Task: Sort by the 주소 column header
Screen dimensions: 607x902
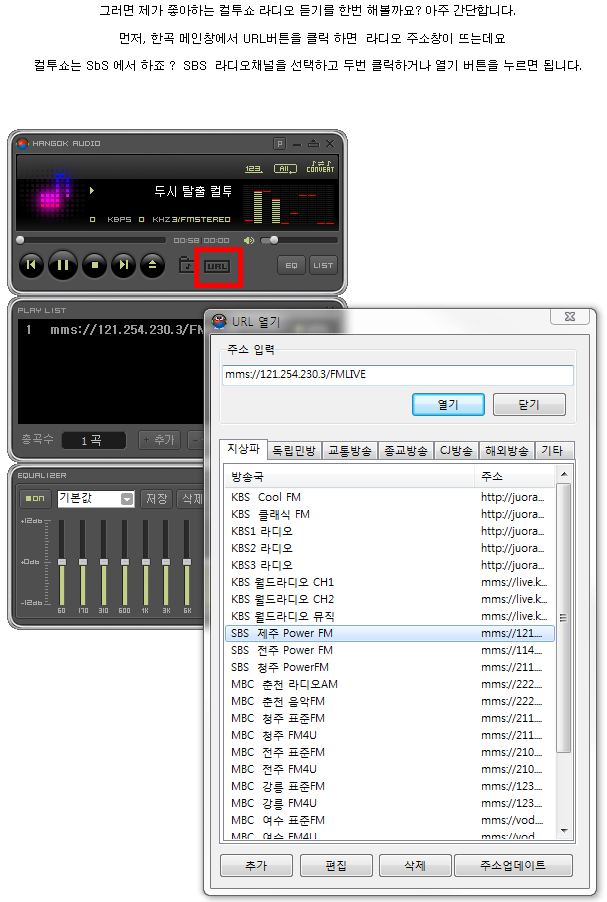Action: tap(515, 476)
